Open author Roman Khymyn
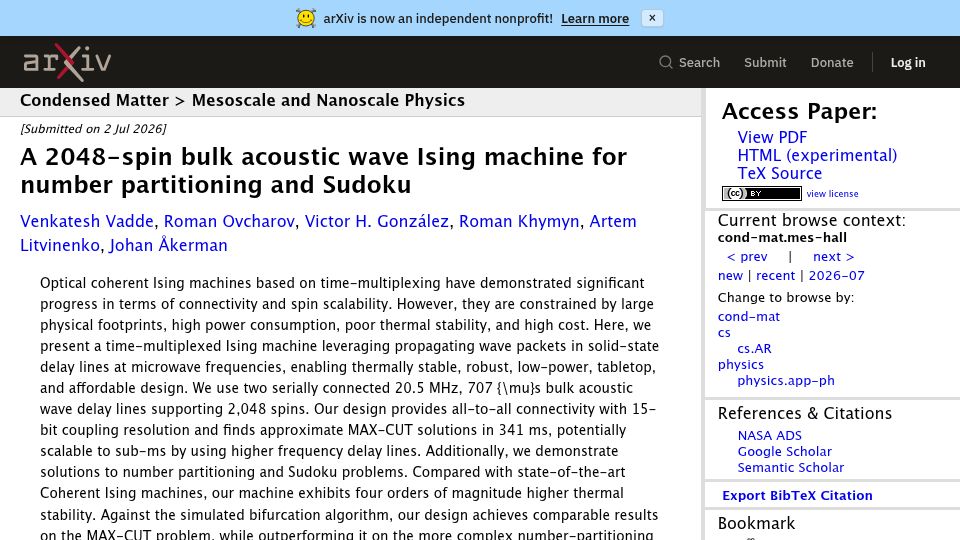Image resolution: width=960 pixels, height=540 pixels. coord(519,221)
